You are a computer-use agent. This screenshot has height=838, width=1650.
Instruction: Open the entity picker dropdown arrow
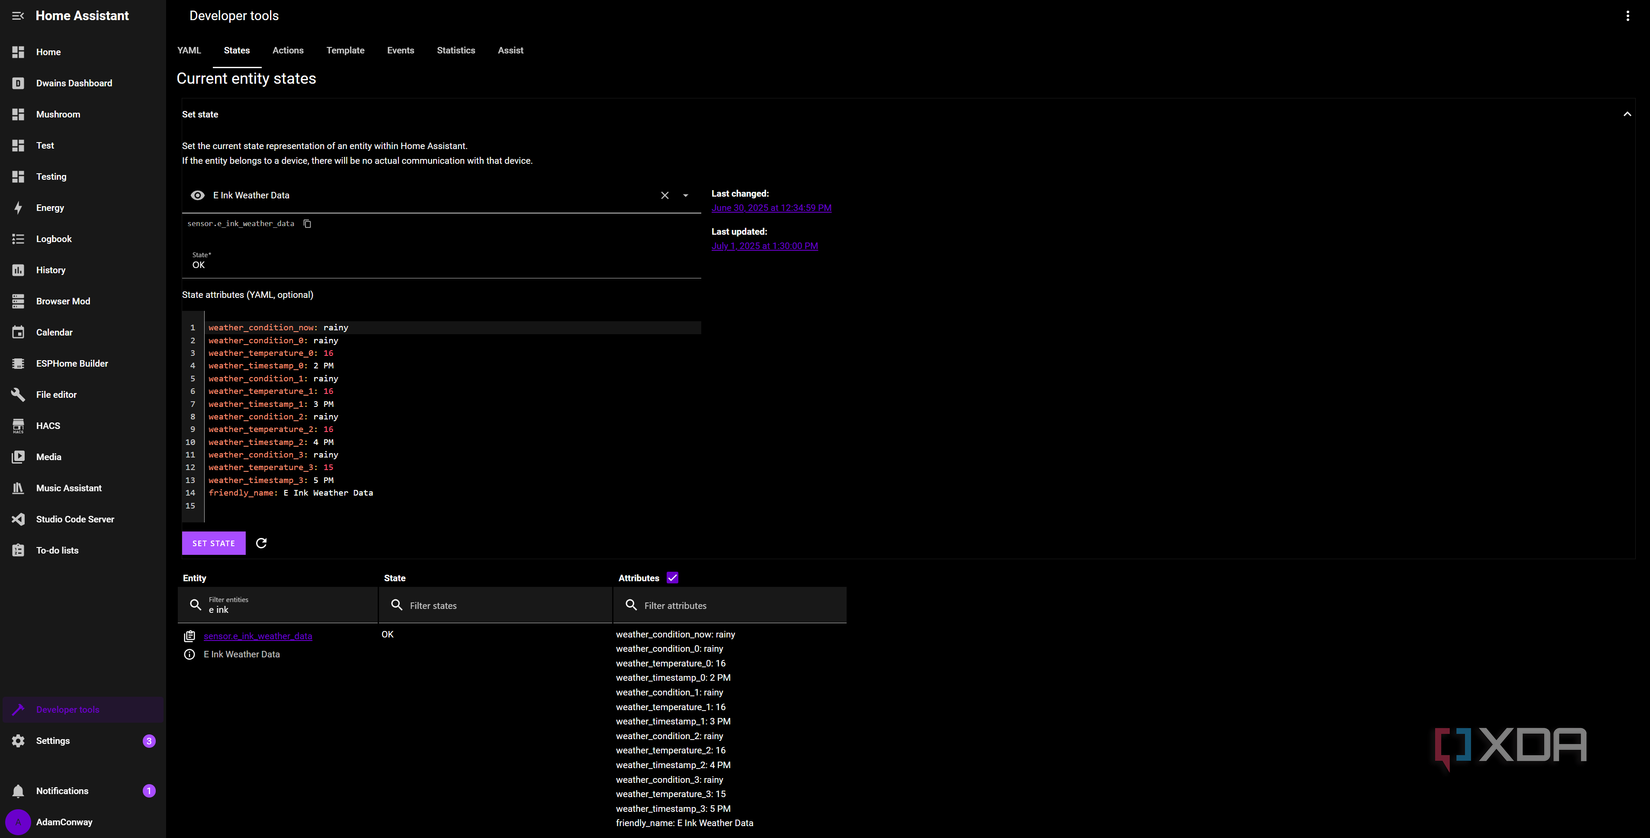pos(686,196)
